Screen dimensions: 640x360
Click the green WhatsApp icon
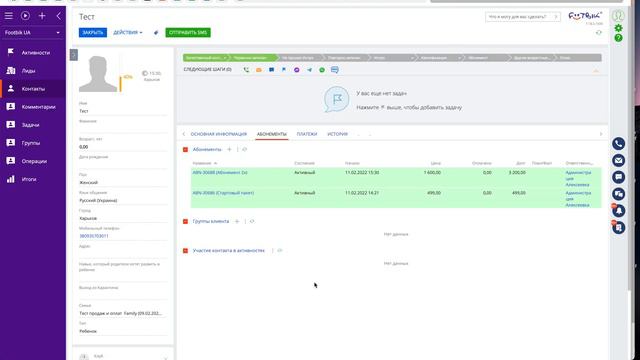[322, 70]
